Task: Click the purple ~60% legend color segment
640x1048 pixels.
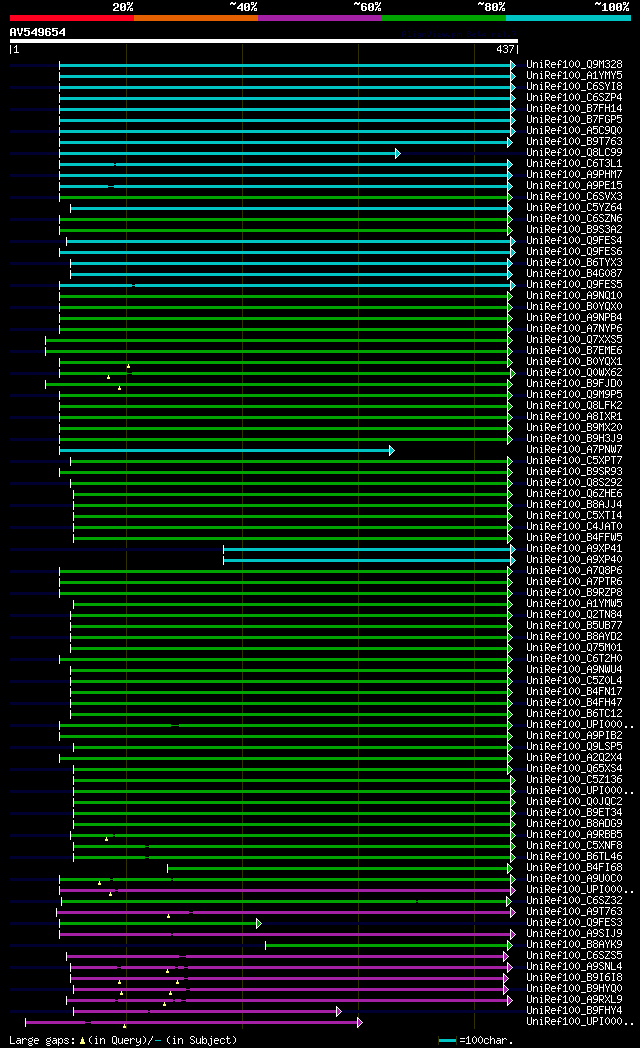Action: (320, 18)
